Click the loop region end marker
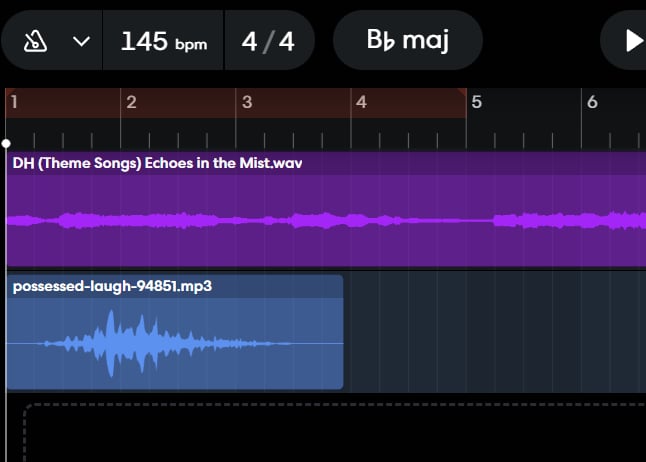Viewport: 646px width, 462px height. (462, 92)
